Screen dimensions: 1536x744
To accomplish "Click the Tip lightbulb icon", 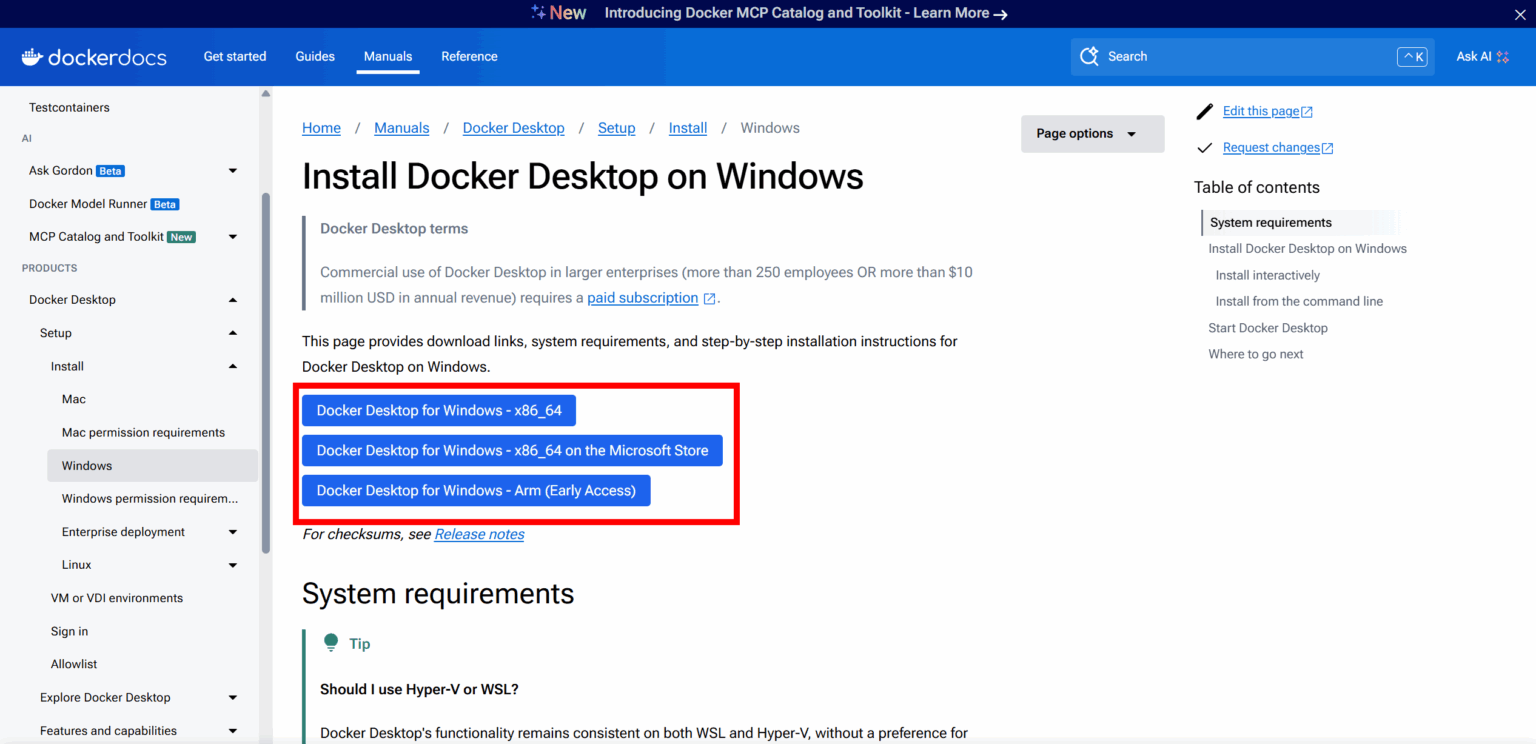I will [x=331, y=643].
